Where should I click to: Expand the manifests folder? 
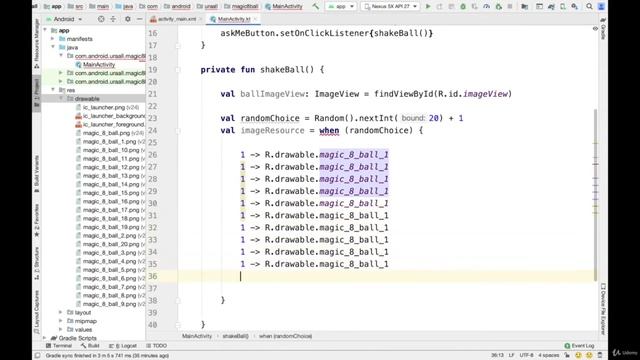pos(53,39)
